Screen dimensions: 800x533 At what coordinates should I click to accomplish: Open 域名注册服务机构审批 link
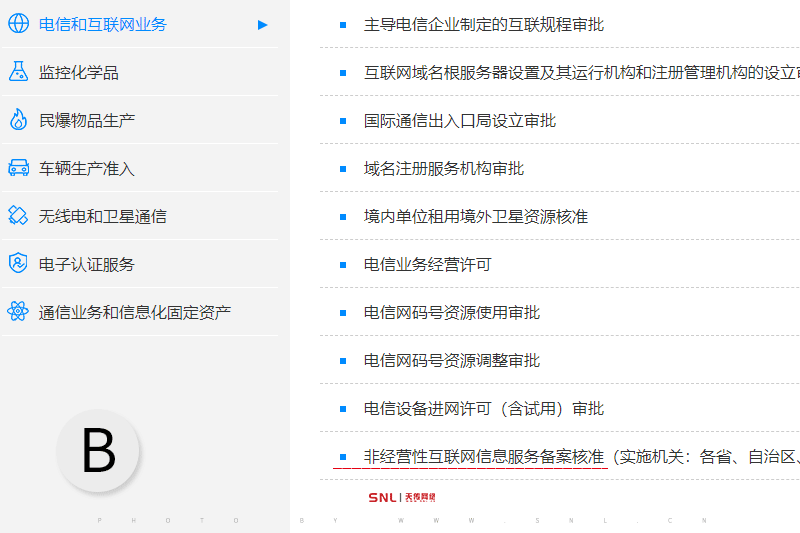[444, 168]
